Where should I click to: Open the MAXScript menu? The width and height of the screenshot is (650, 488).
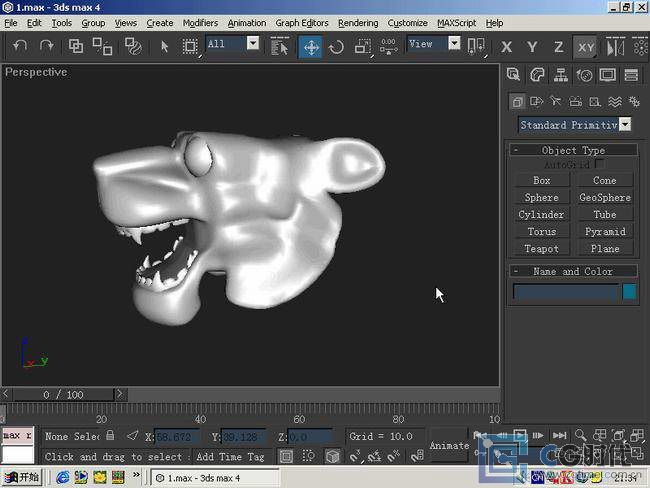[456, 23]
